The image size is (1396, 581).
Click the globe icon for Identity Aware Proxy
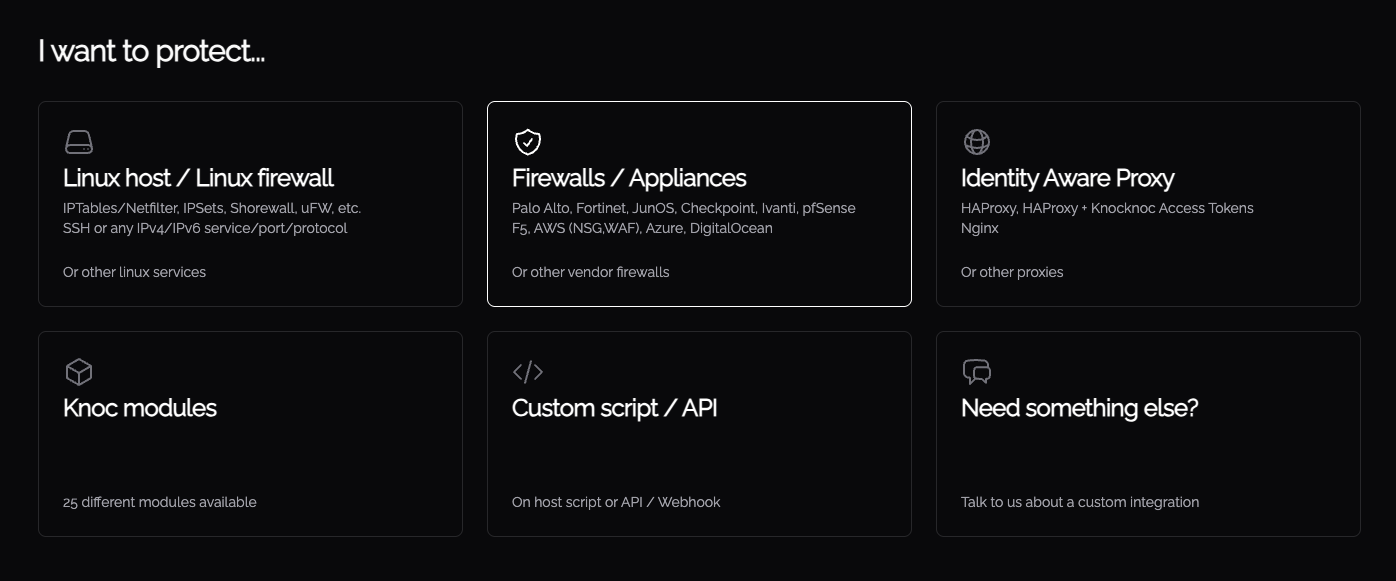(977, 142)
